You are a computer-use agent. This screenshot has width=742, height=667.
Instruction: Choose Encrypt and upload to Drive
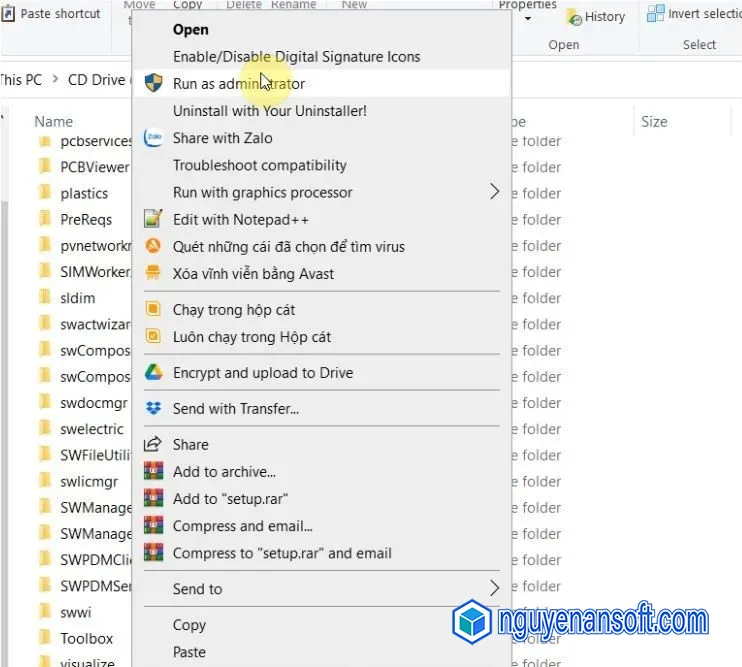[263, 373]
